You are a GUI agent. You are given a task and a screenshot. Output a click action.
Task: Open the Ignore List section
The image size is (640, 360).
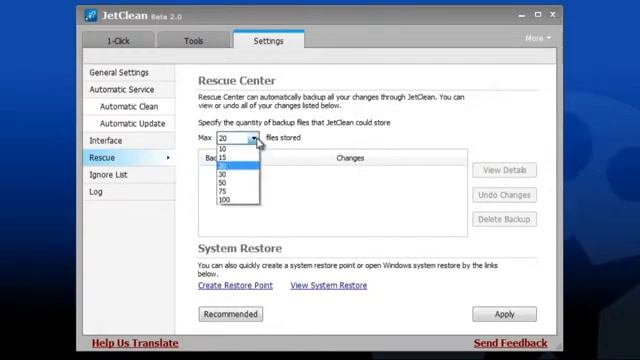129,175
